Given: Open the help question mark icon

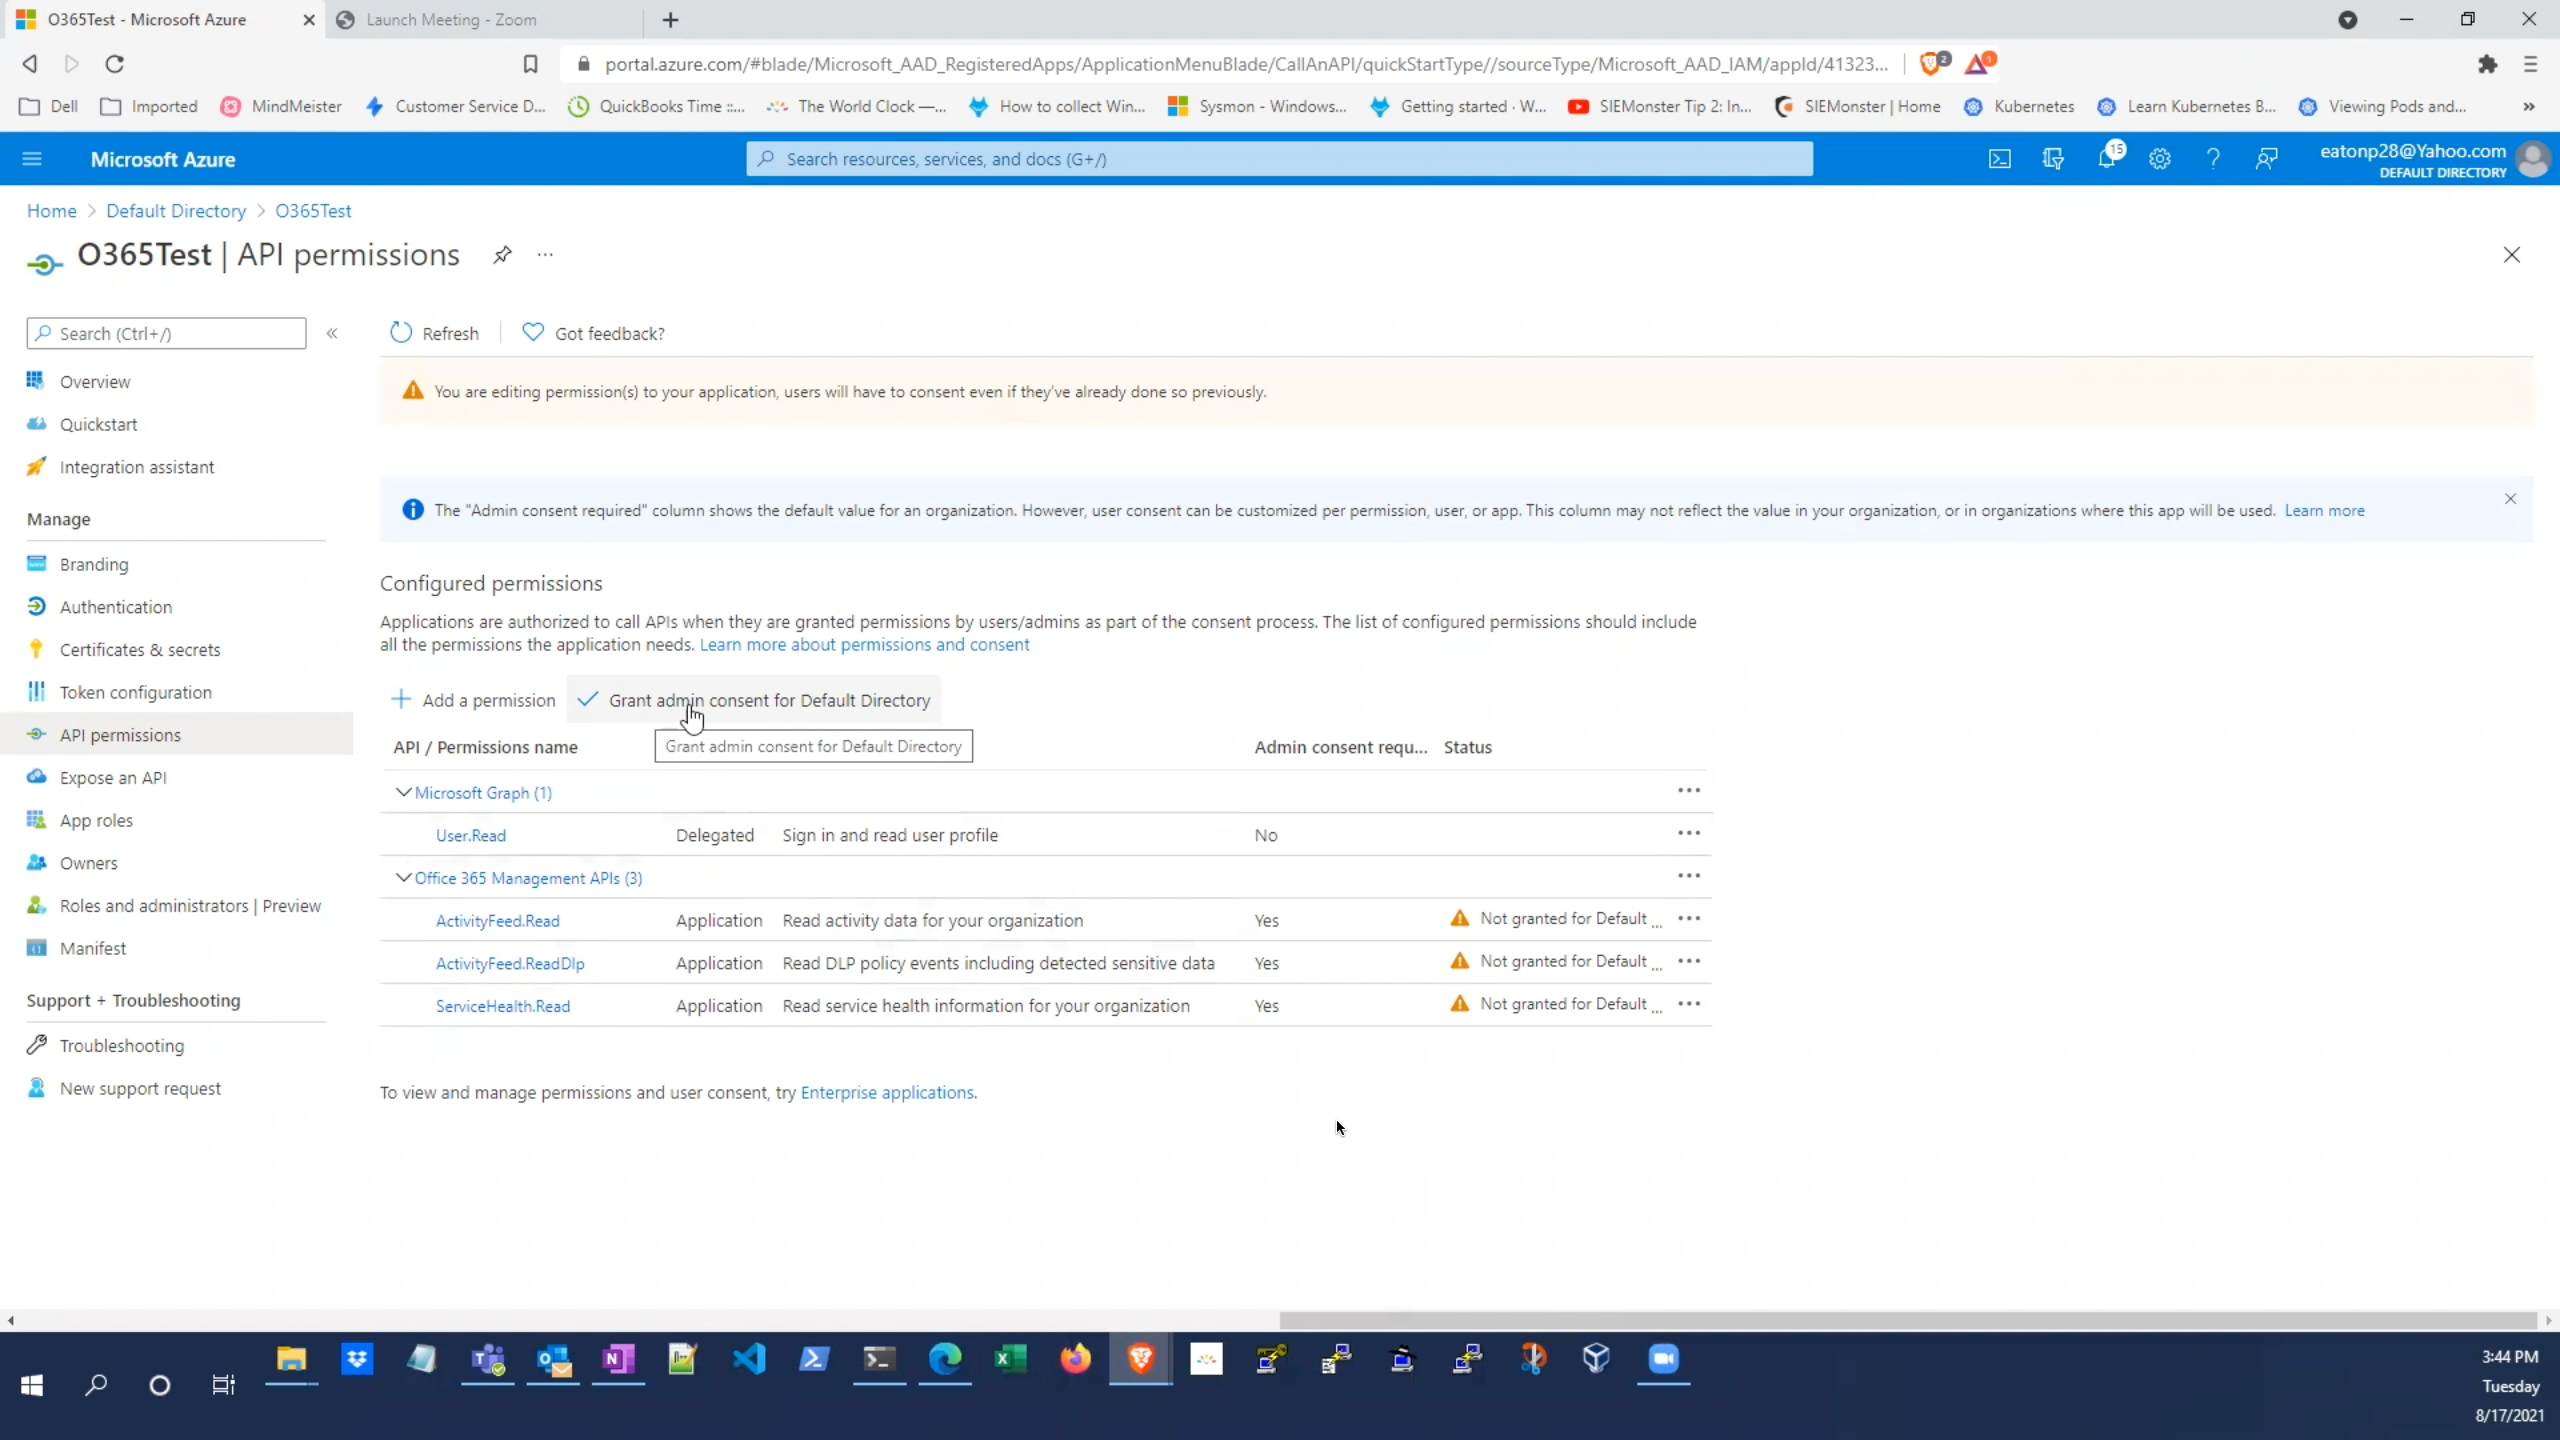Looking at the screenshot, I should [x=2213, y=158].
